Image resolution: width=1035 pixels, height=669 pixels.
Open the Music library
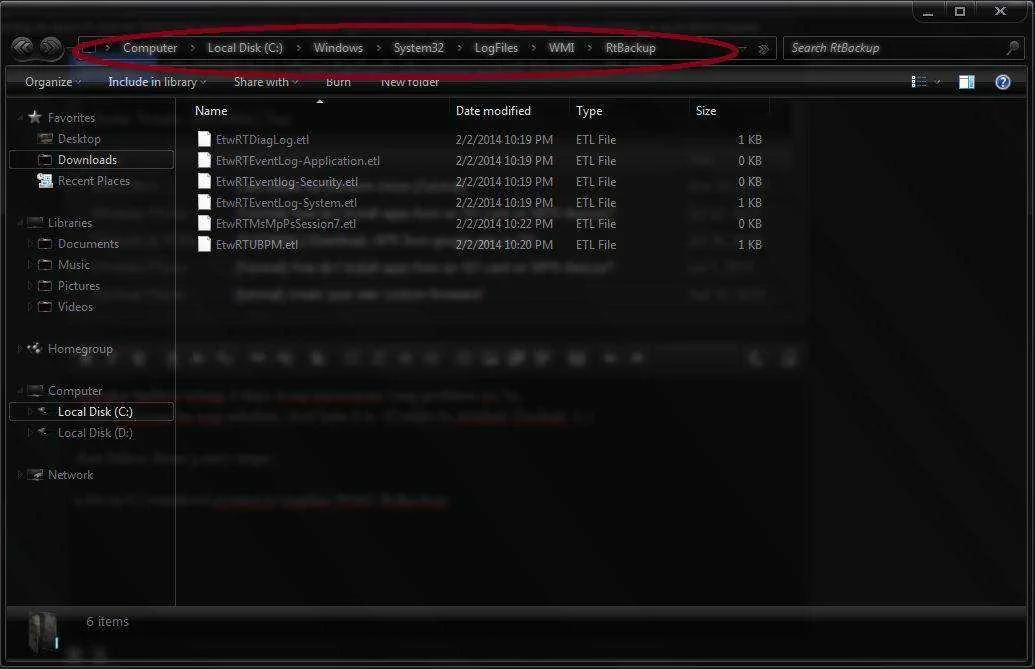pyautogui.click(x=74, y=265)
